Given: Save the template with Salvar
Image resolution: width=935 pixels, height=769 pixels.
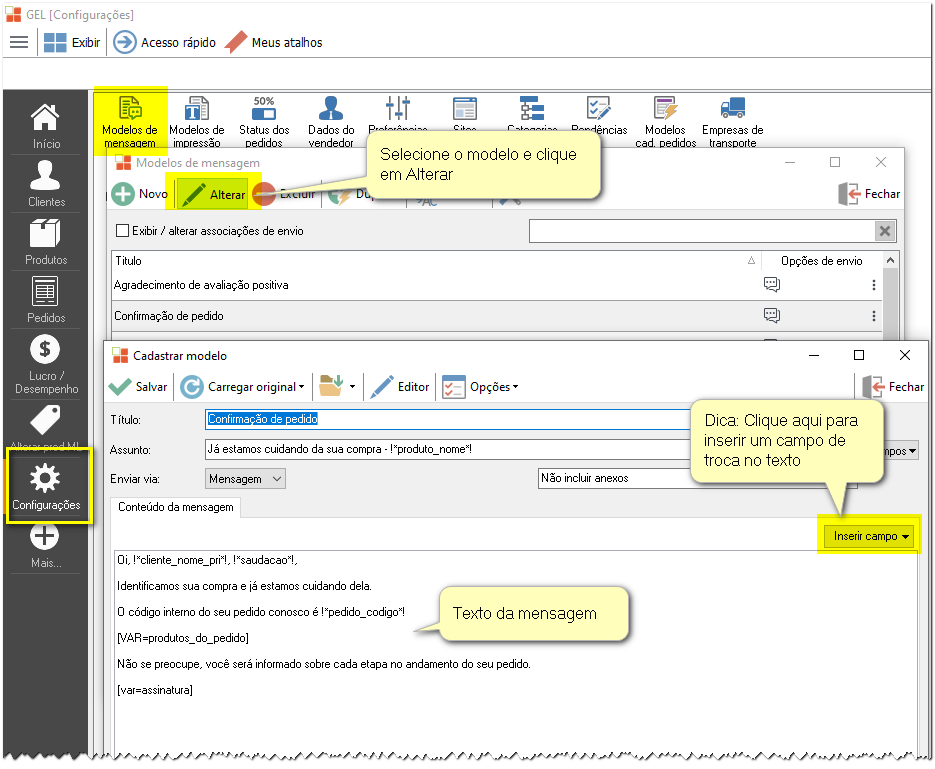Looking at the screenshot, I should (138, 387).
